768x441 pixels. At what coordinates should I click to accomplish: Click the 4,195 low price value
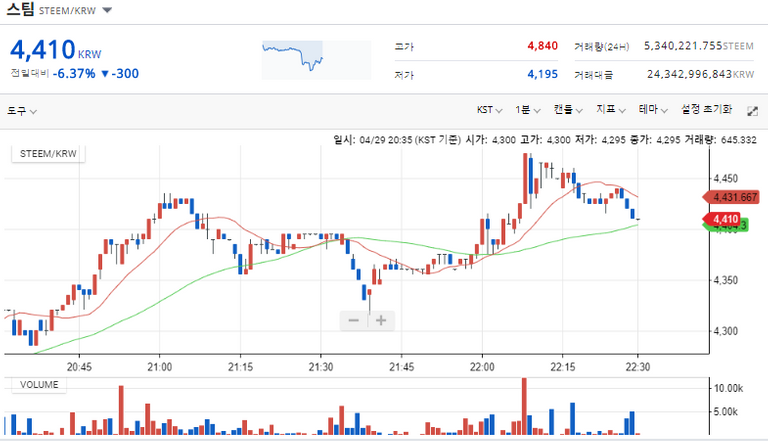[x=543, y=74]
